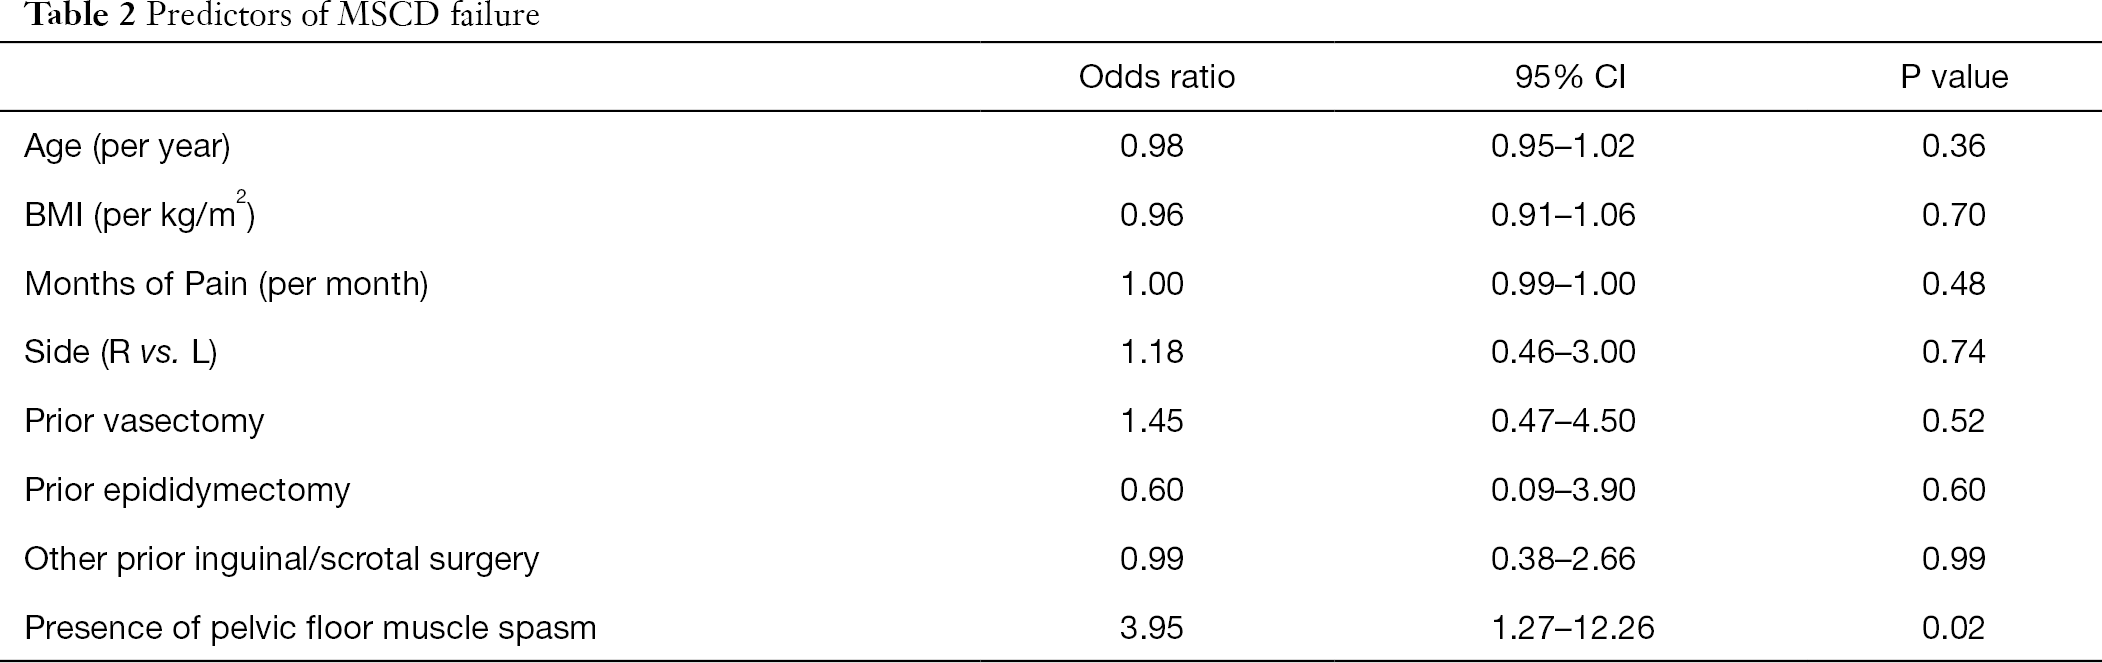
Task: Click the BMI (per kg/m²) row label
Action: tap(140, 214)
